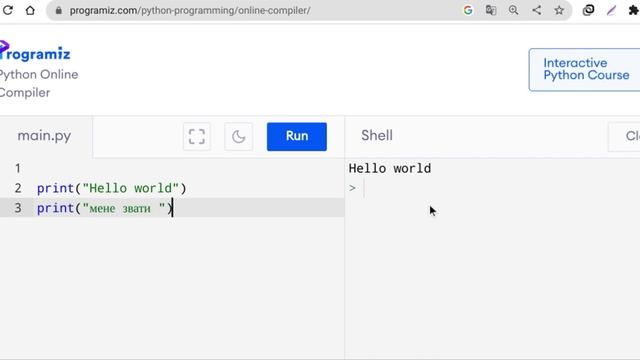Viewport: 640px width, 360px height.
Task: Toggle fullscreen editor mode
Action: point(197,136)
